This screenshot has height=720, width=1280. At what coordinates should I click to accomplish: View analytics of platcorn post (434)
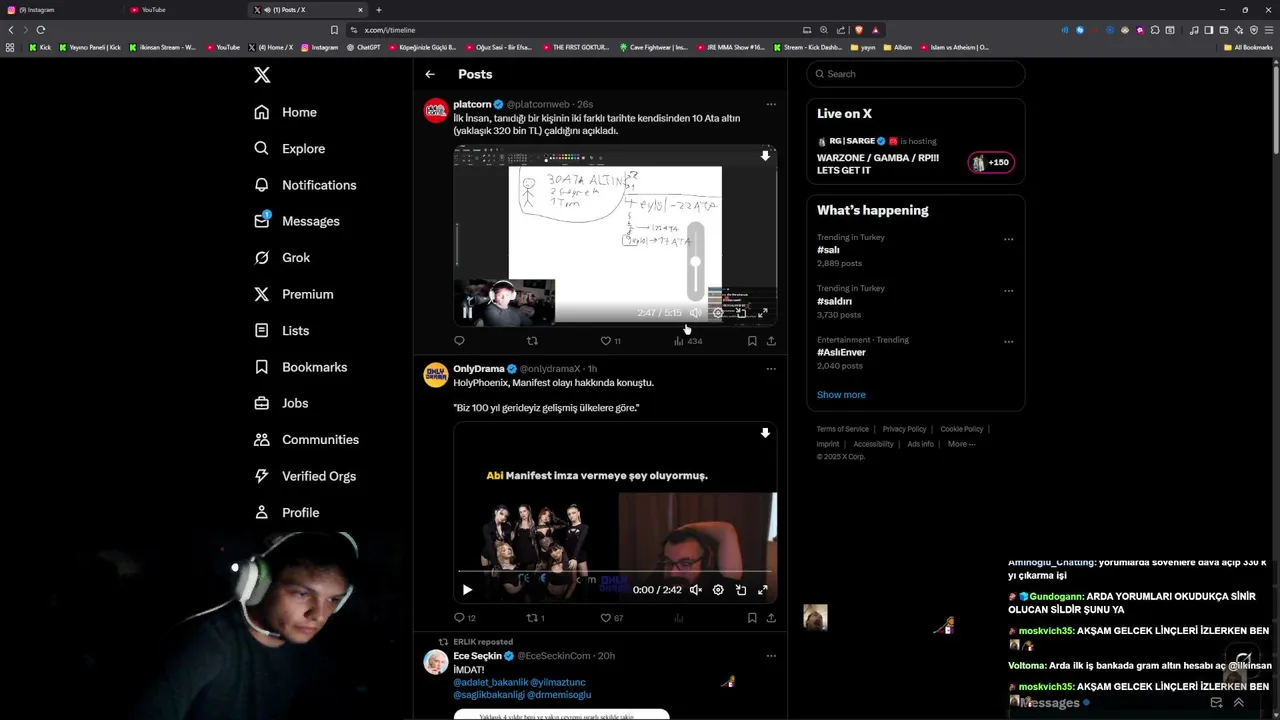(688, 341)
